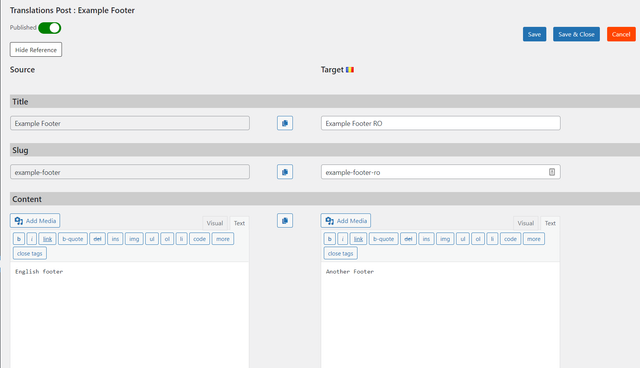Click source Title field Example Footer

click(130, 123)
